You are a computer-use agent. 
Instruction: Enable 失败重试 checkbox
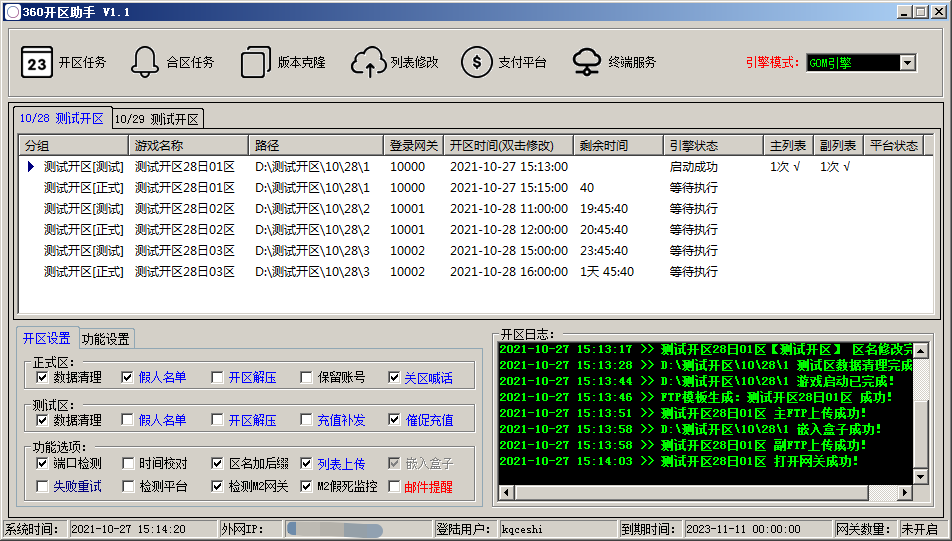point(42,486)
